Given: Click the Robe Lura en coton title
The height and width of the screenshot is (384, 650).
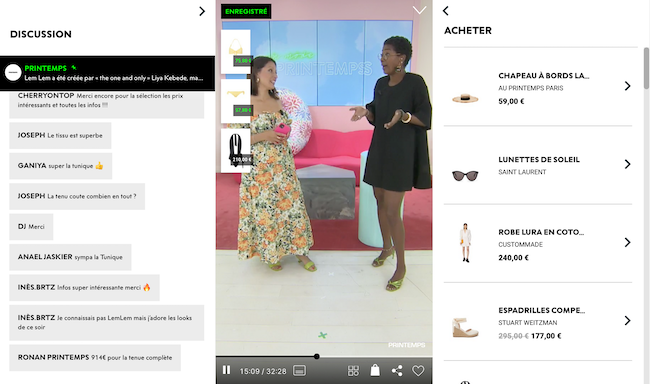Looking at the screenshot, I should (541, 232).
